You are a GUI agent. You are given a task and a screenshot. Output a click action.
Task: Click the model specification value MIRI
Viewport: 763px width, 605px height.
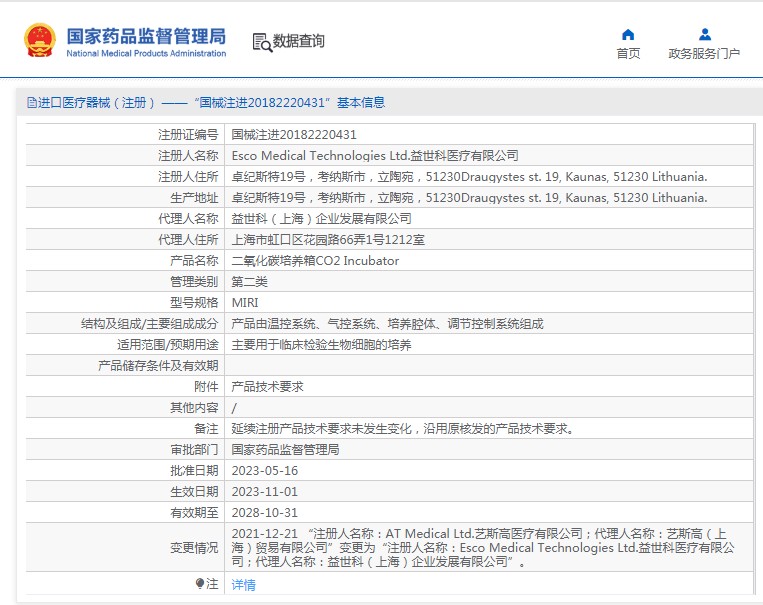[x=245, y=303]
